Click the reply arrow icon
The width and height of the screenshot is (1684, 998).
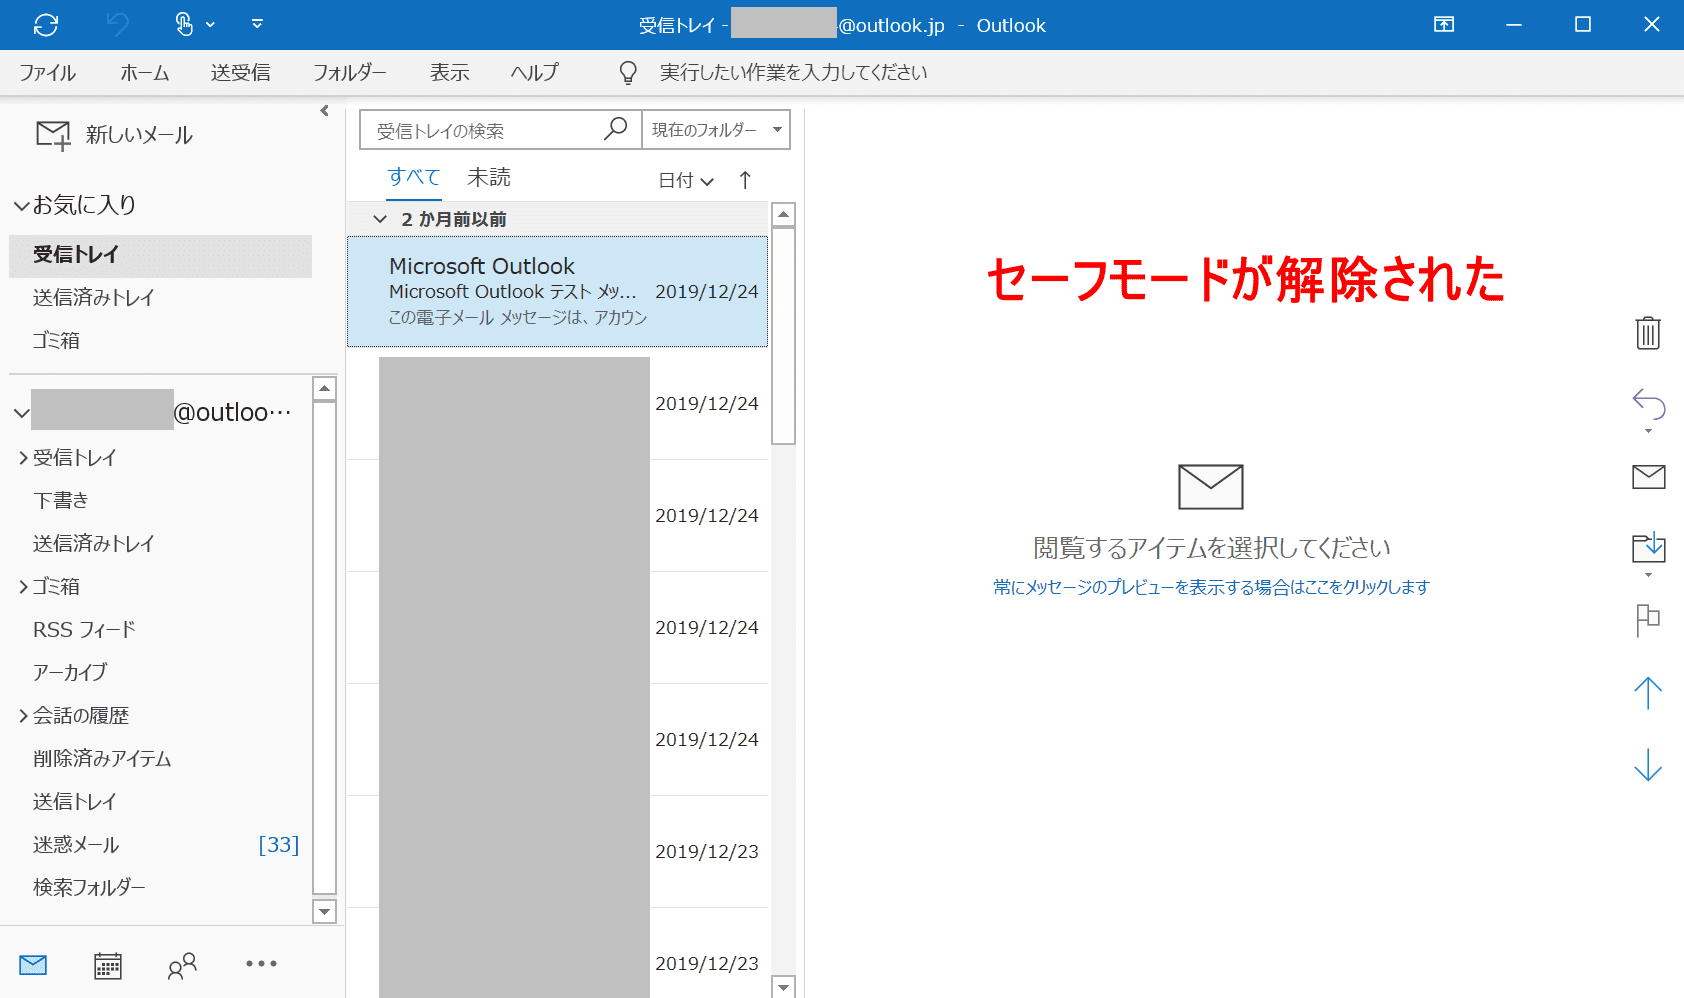1649,404
